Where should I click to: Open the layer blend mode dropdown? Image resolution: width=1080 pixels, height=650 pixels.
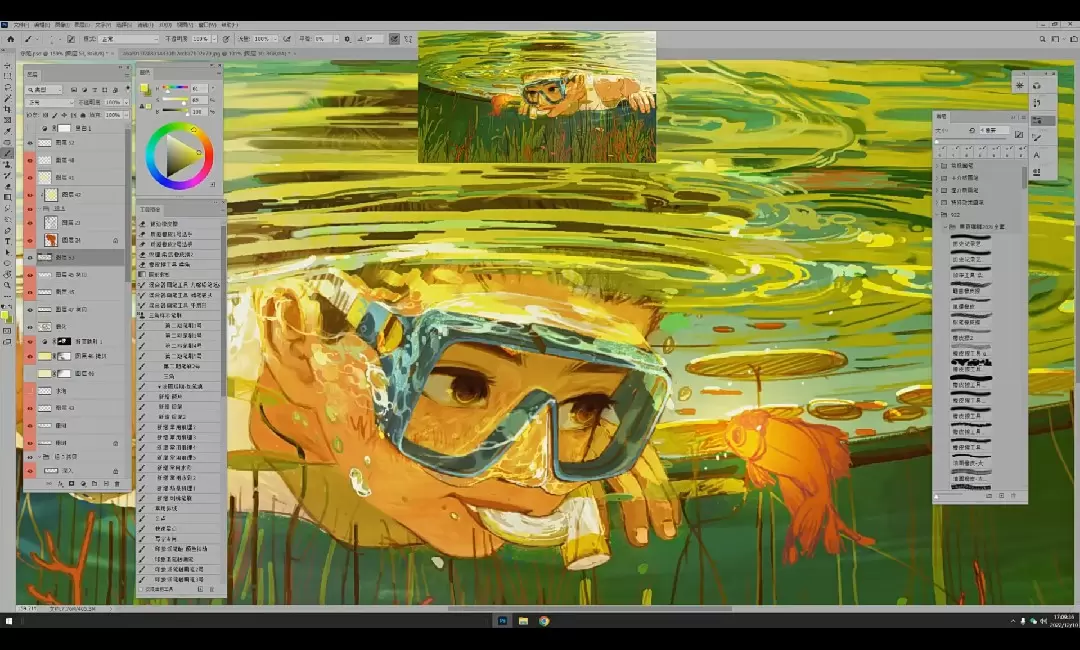tap(49, 102)
